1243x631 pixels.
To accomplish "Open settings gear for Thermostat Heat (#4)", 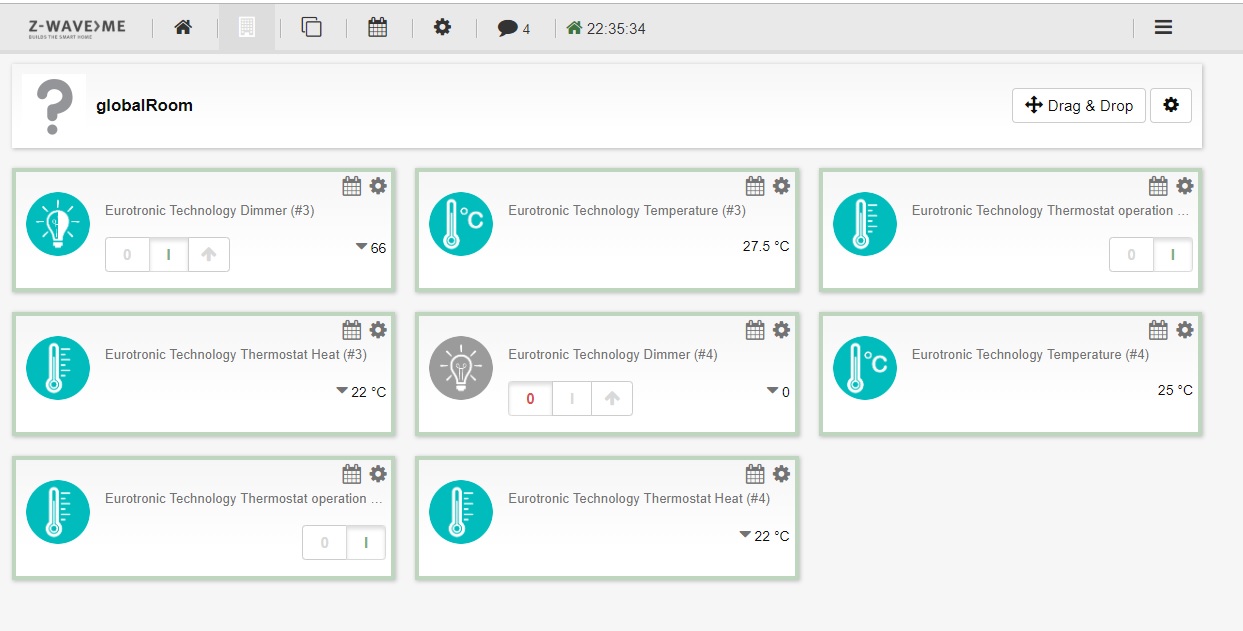I will [x=781, y=474].
